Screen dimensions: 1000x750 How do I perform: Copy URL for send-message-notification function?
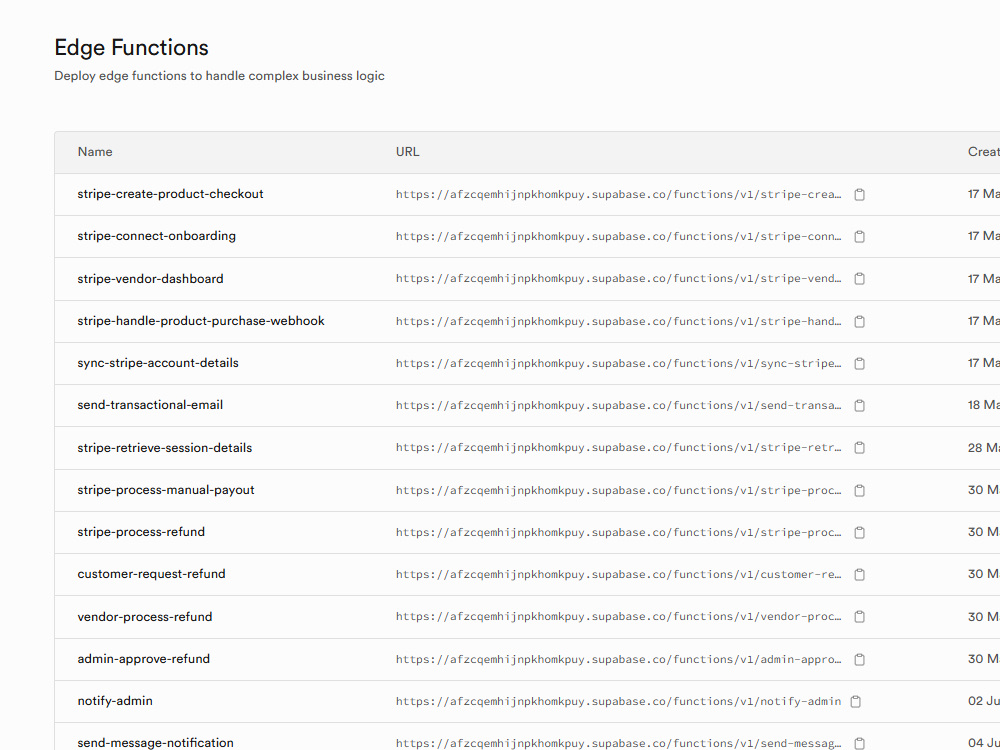(859, 744)
